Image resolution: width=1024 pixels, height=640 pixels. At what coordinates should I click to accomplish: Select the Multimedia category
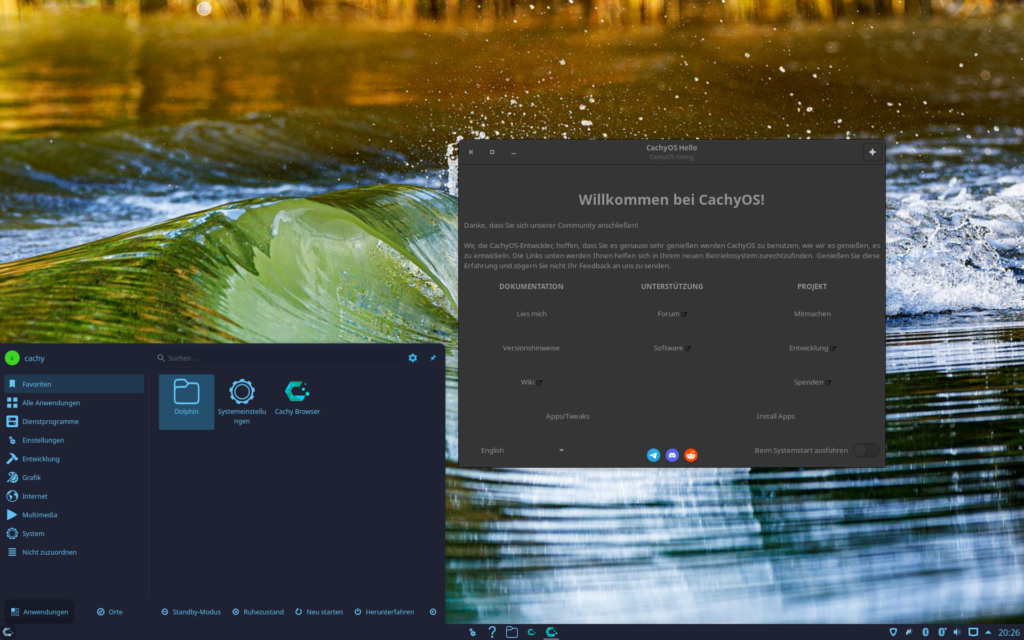pos(74,515)
